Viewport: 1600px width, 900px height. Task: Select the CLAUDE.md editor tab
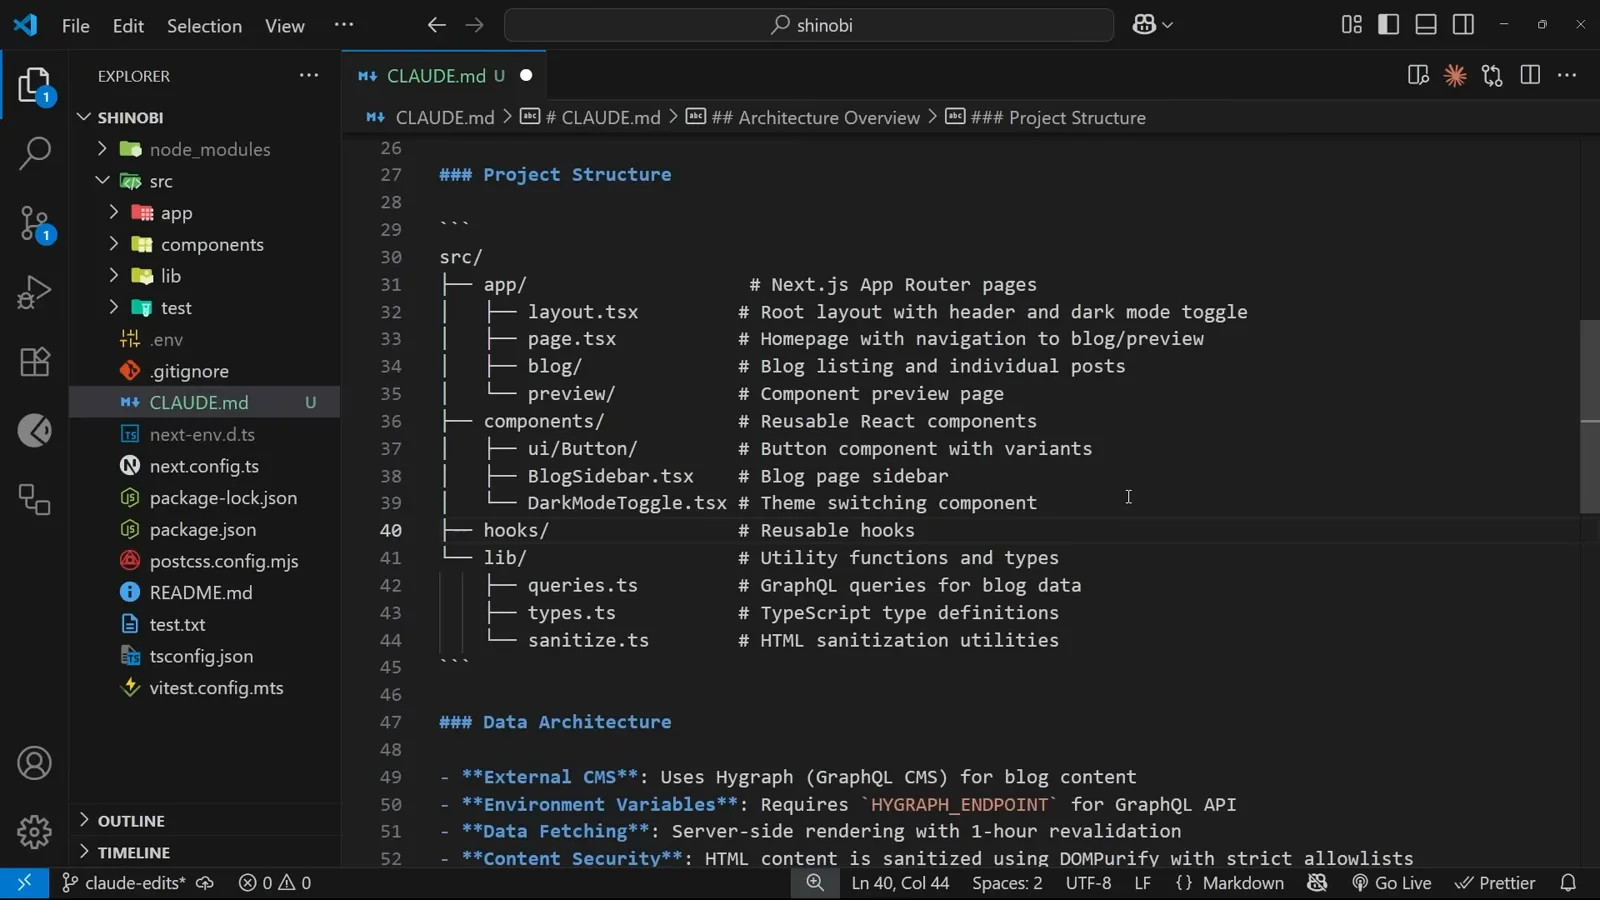[x=444, y=76]
